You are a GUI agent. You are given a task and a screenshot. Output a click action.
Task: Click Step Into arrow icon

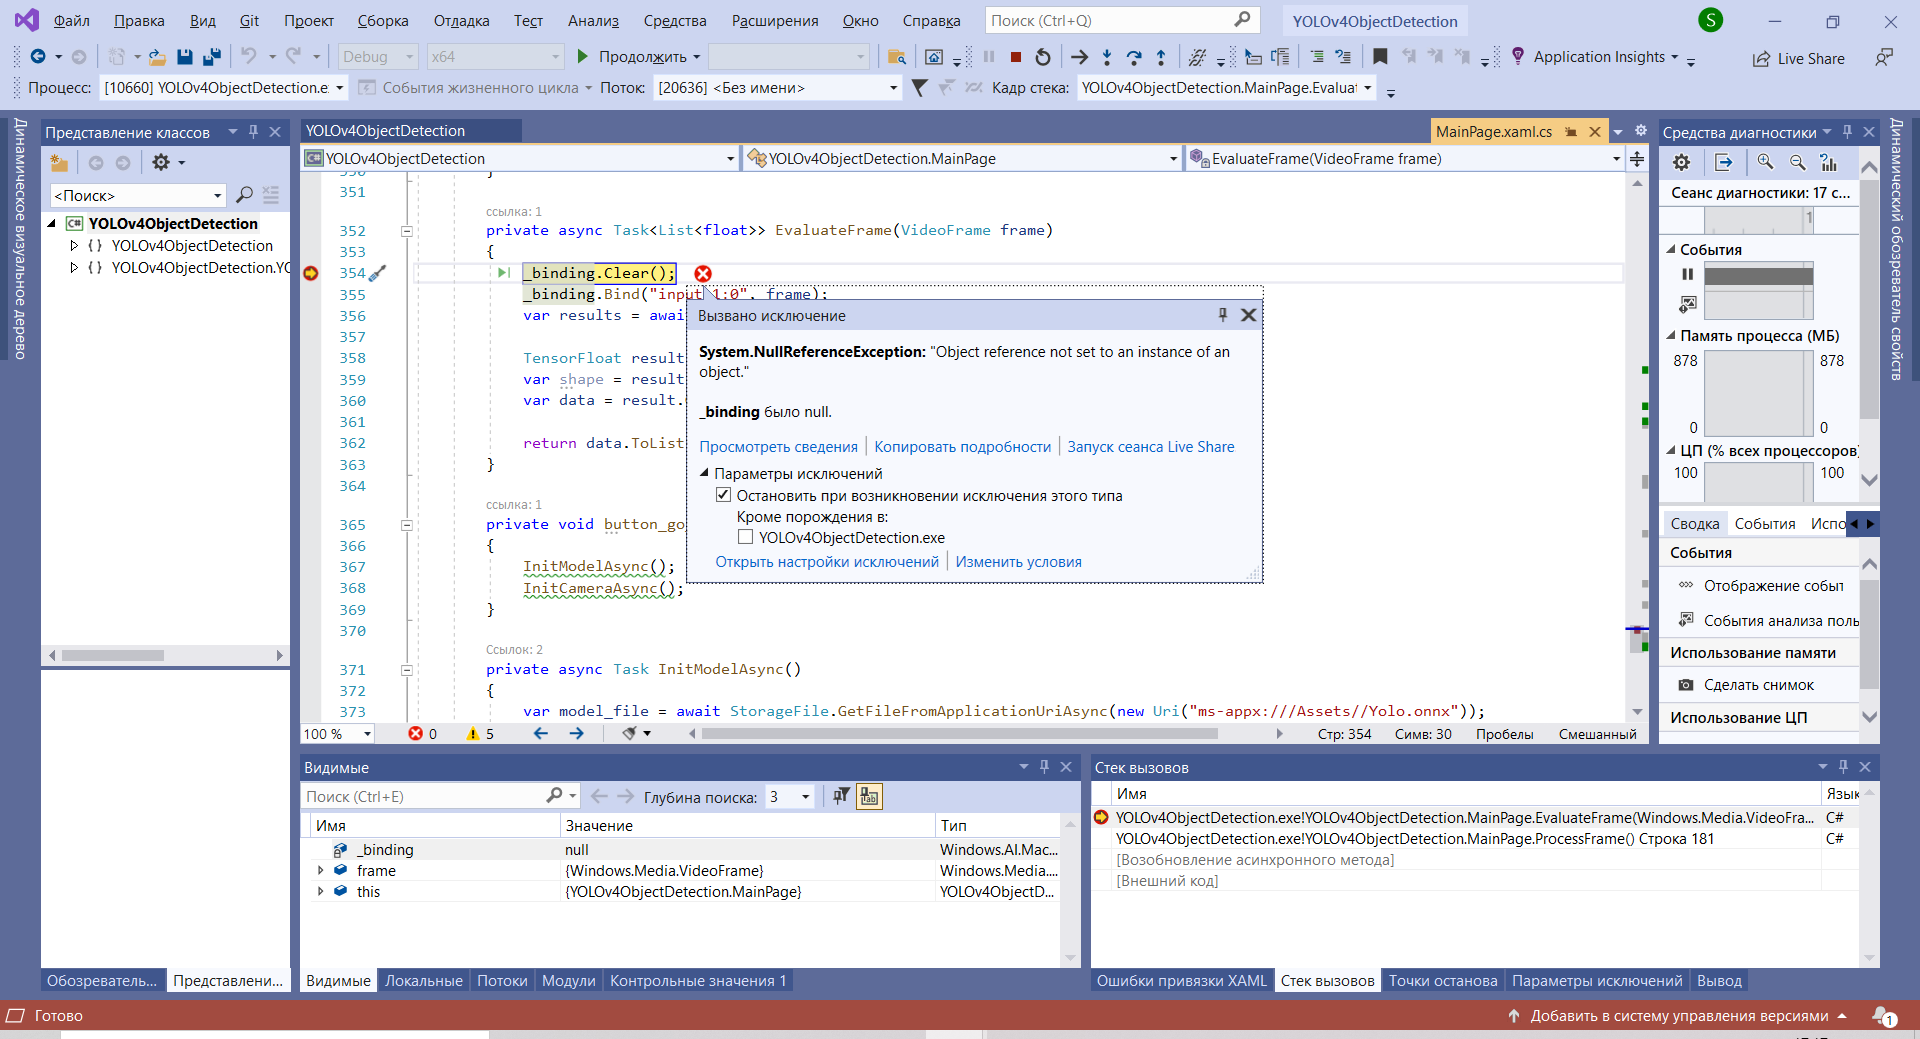[x=1106, y=57]
